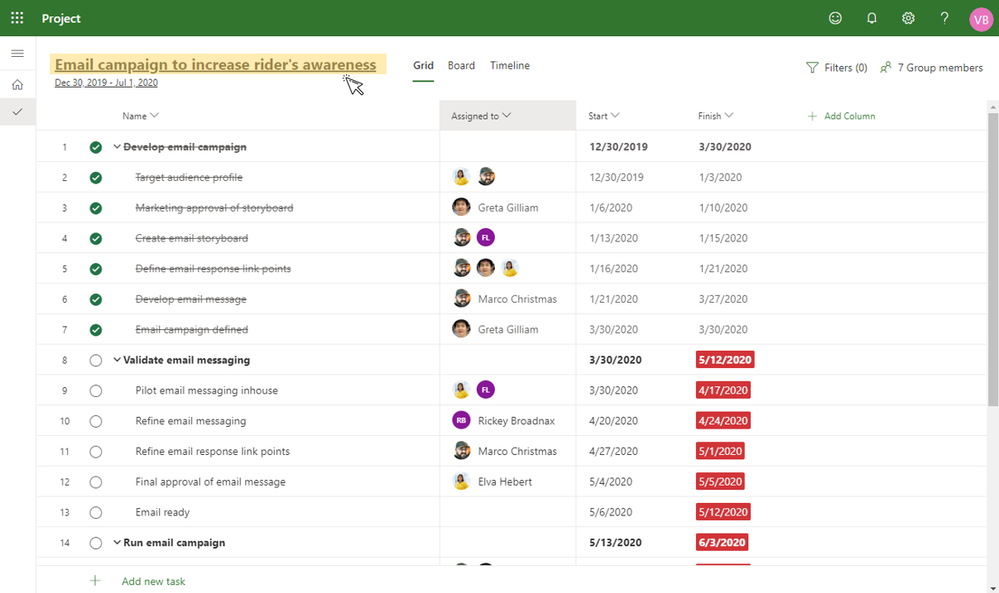
Task: Switch to the Board tab
Action: (x=461, y=66)
